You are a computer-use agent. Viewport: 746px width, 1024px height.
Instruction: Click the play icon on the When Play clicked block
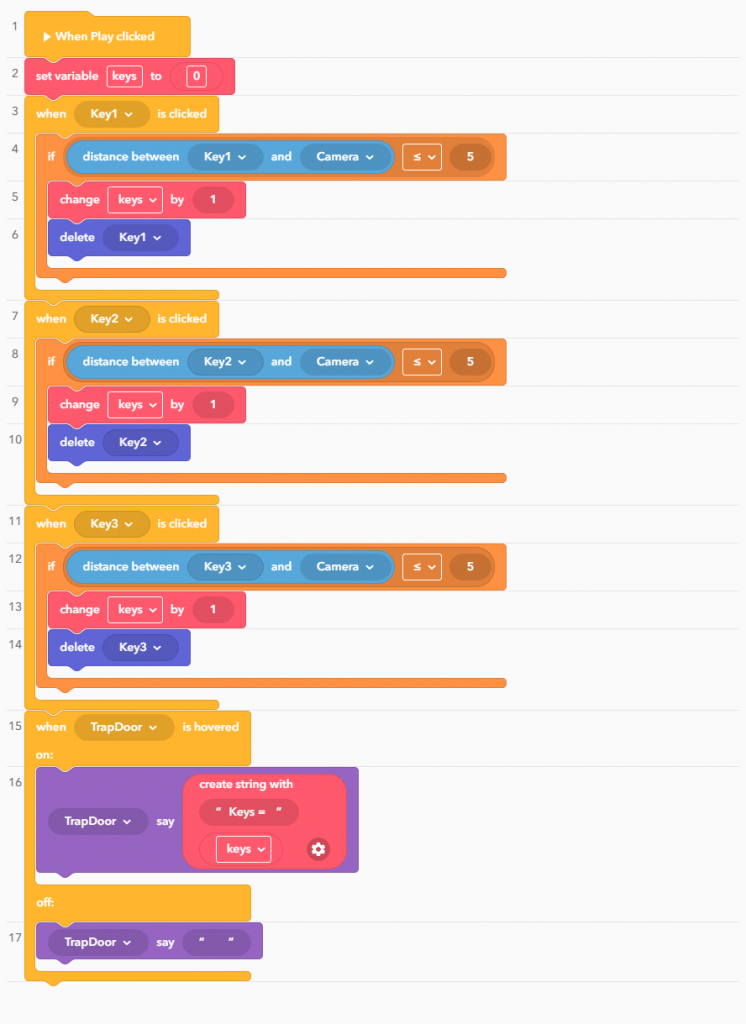click(47, 35)
